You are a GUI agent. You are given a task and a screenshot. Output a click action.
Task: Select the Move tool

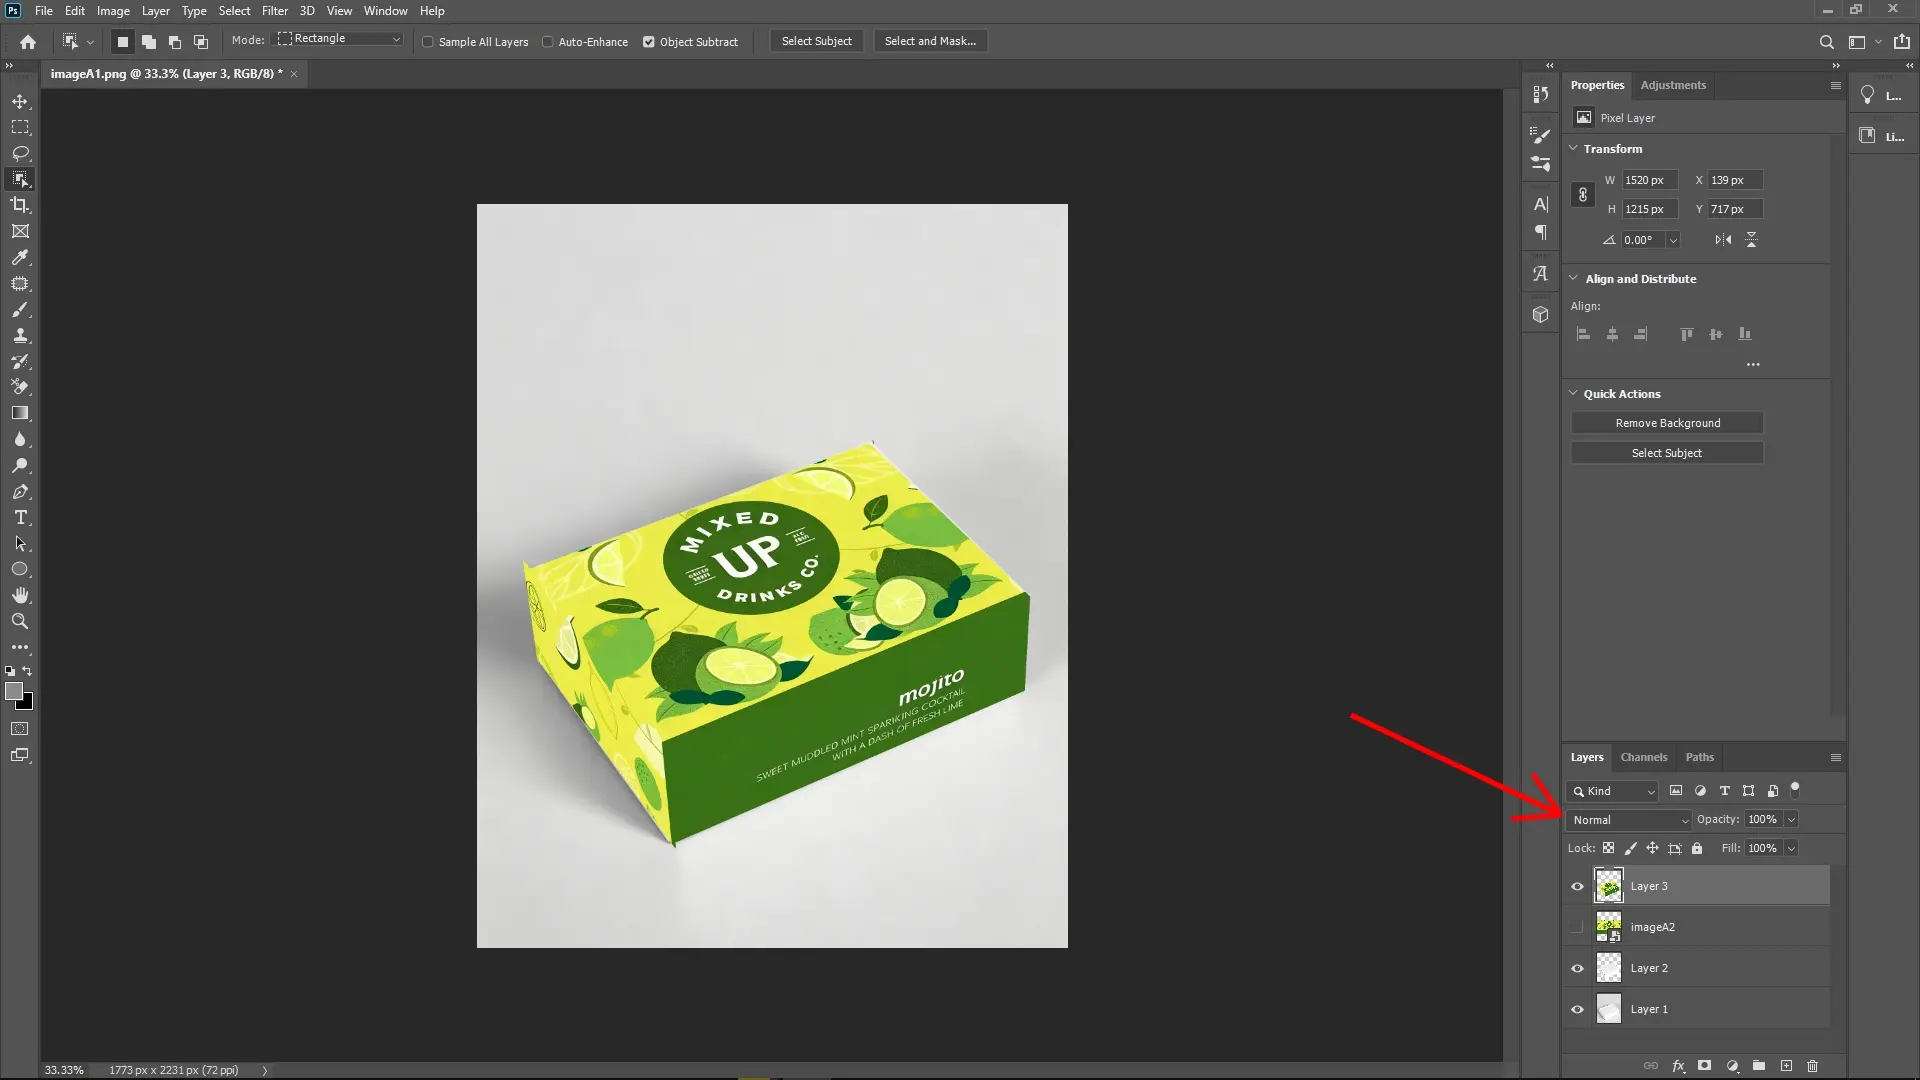point(20,101)
